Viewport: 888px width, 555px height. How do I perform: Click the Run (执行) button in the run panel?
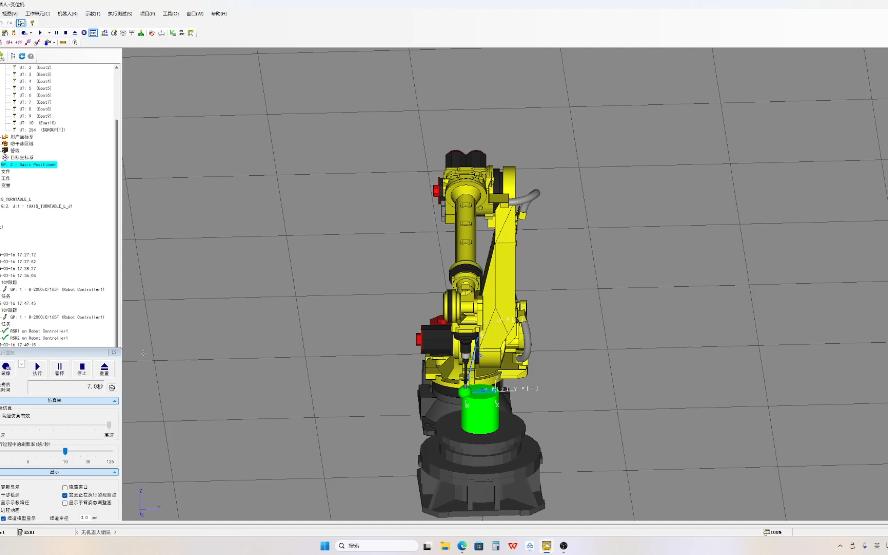point(37,369)
